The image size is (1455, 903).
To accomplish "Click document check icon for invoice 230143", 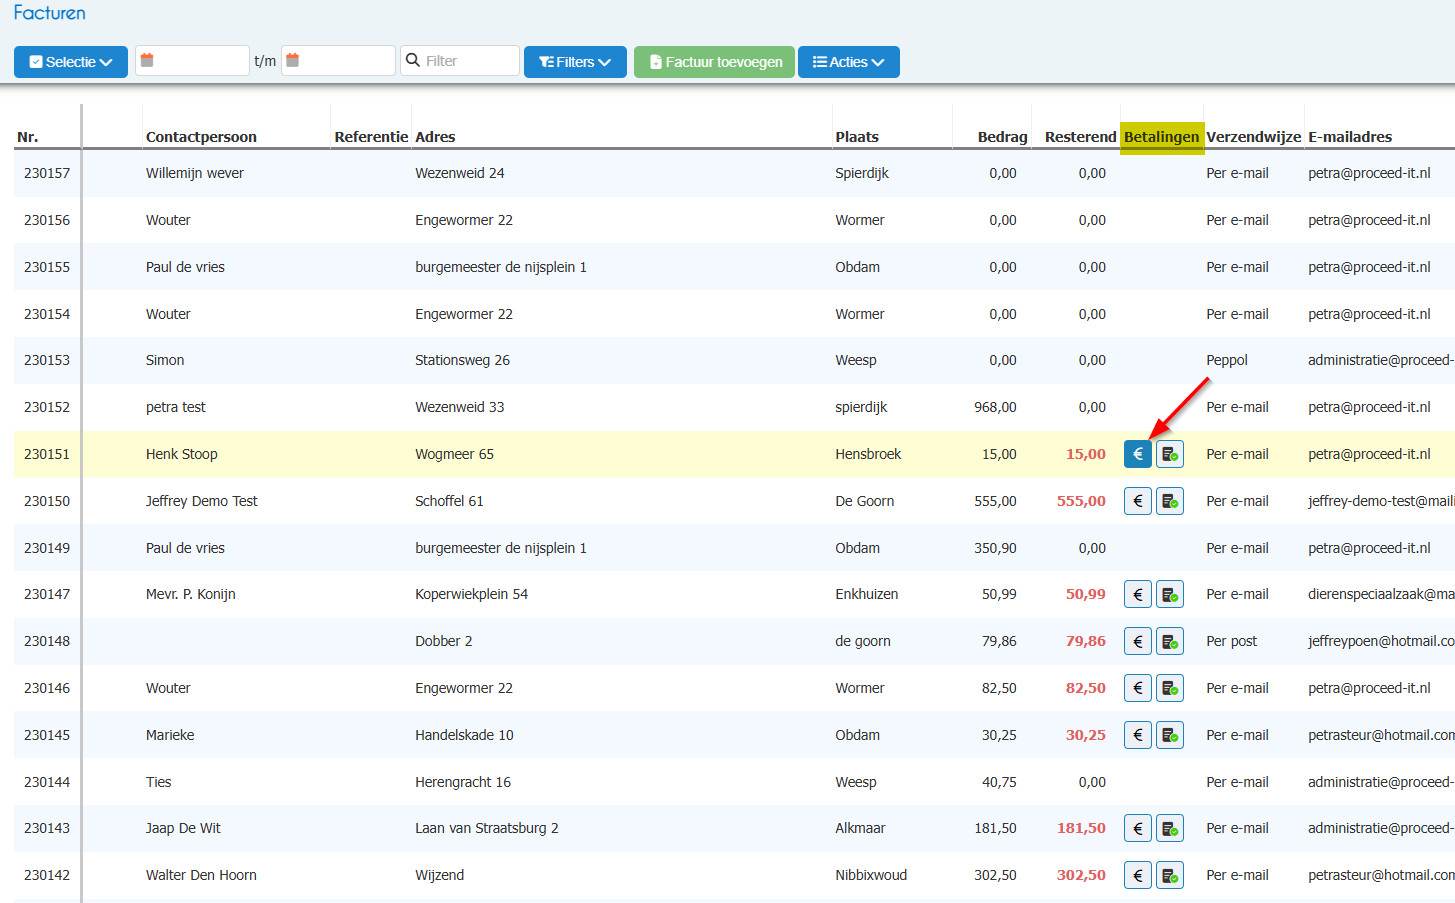I will [1170, 828].
